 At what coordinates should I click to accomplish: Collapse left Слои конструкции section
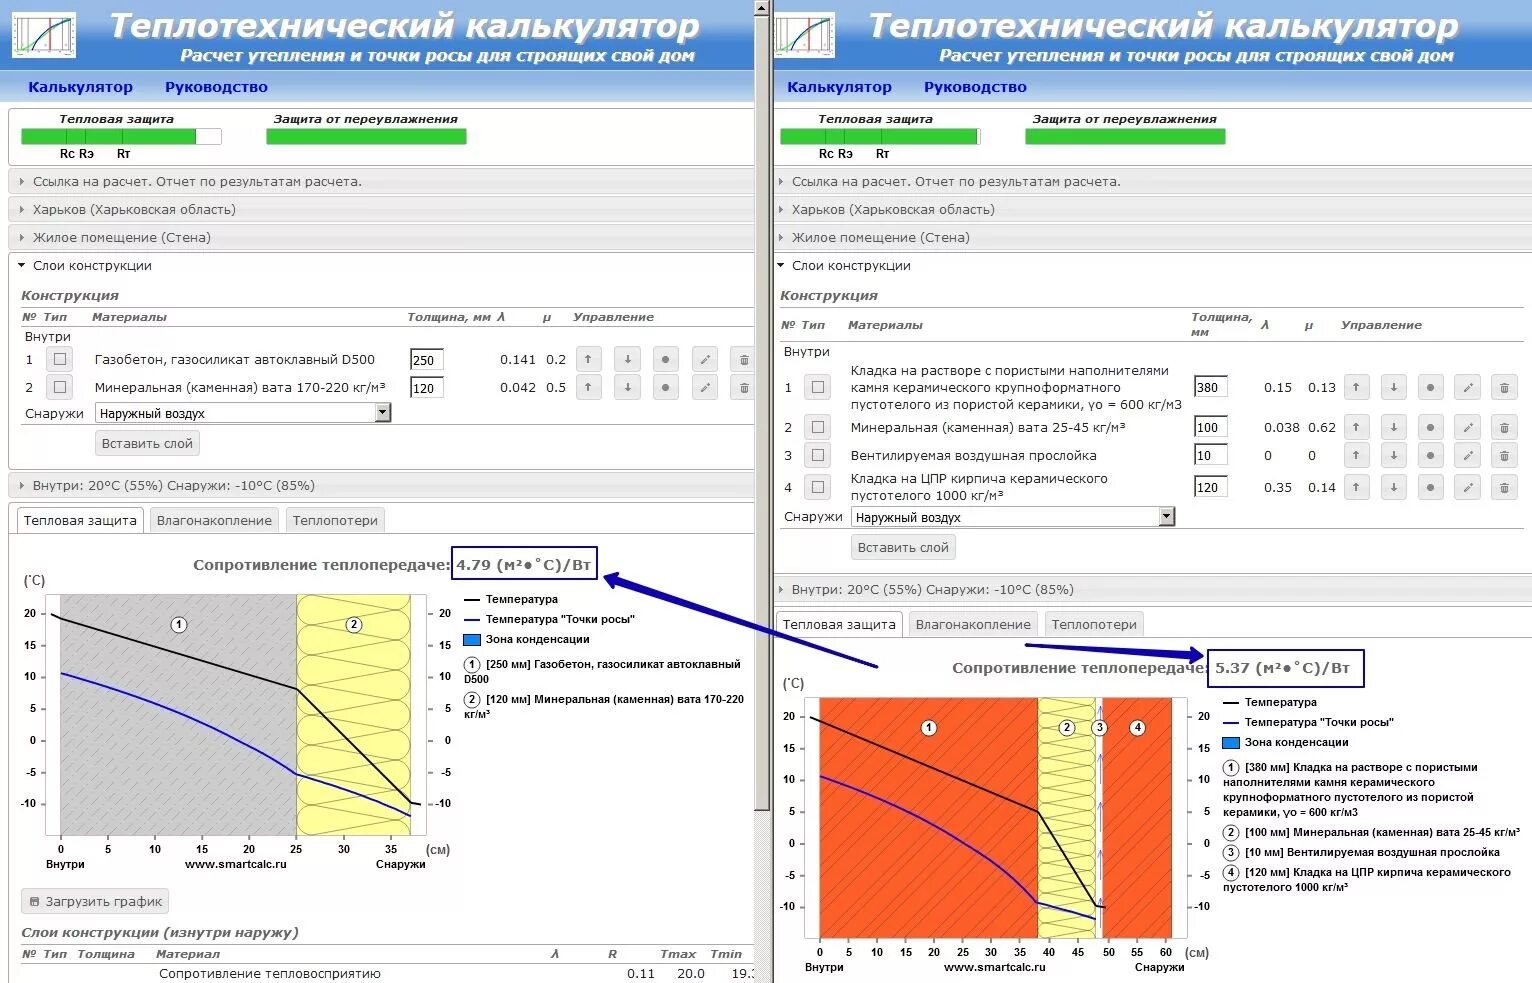381,266
